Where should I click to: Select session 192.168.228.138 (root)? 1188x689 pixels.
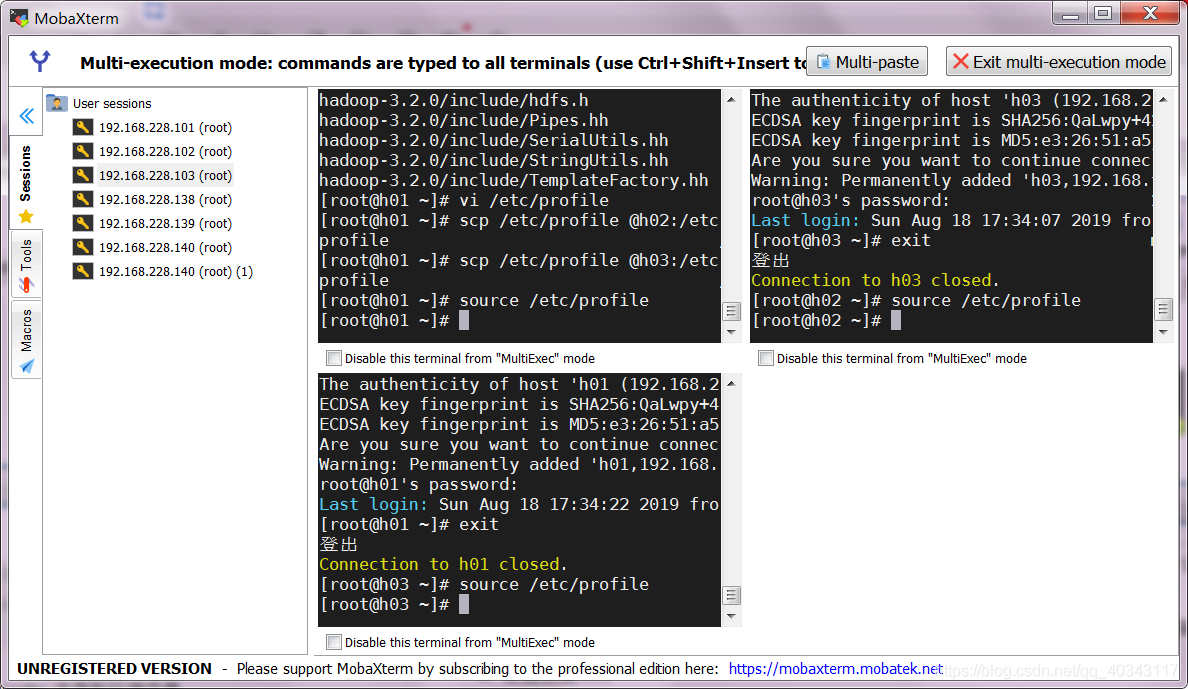[x=165, y=199]
